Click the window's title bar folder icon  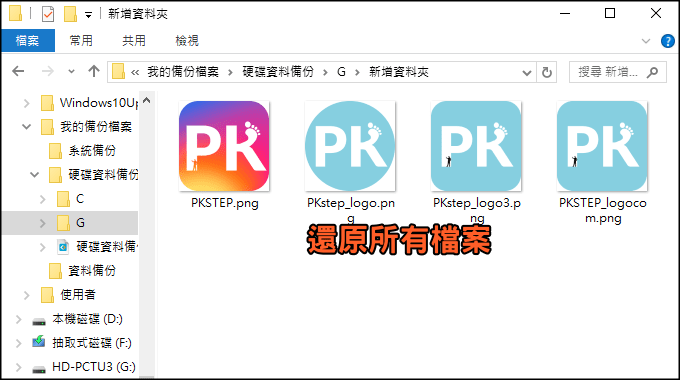15,13
